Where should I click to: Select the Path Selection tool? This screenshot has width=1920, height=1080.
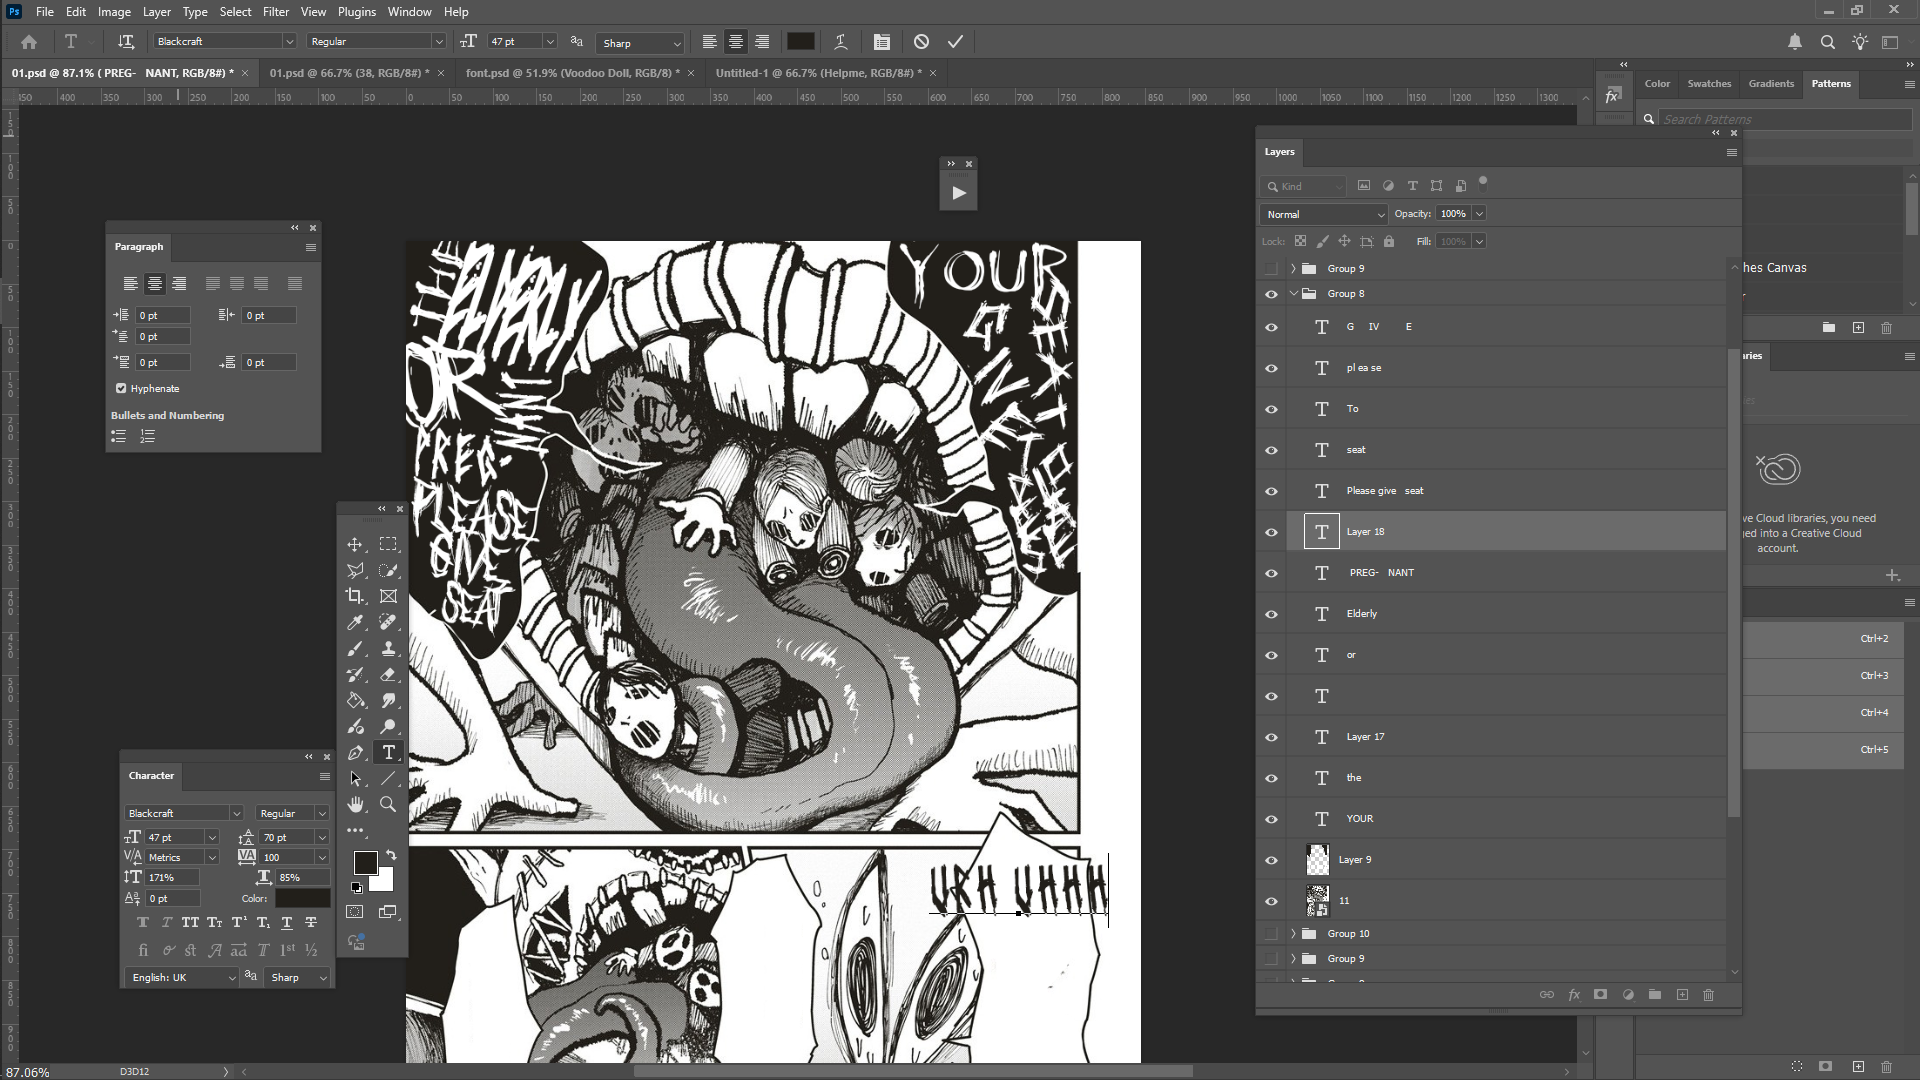(x=355, y=779)
